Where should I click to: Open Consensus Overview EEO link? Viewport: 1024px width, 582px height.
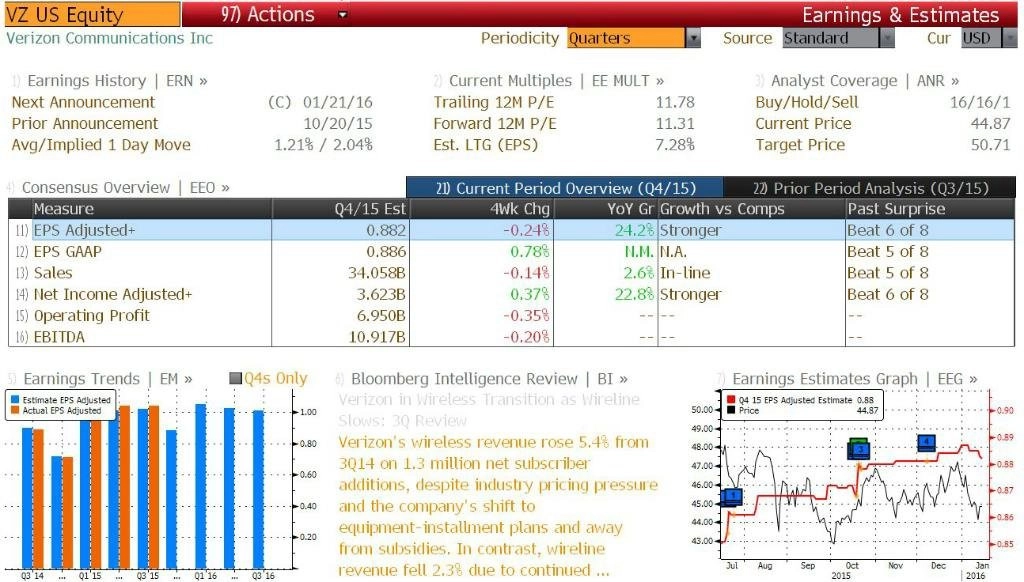(125, 188)
